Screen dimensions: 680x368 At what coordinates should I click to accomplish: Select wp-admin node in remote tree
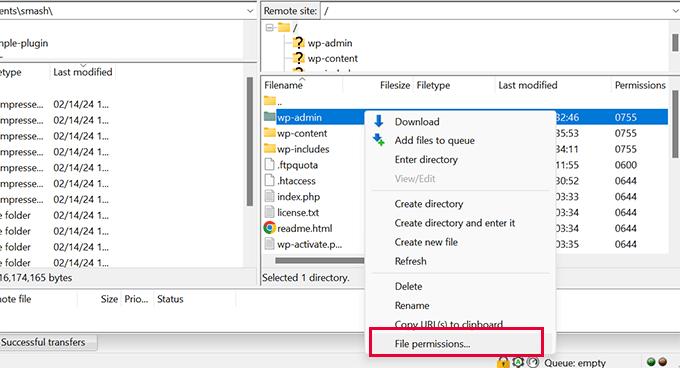330,43
